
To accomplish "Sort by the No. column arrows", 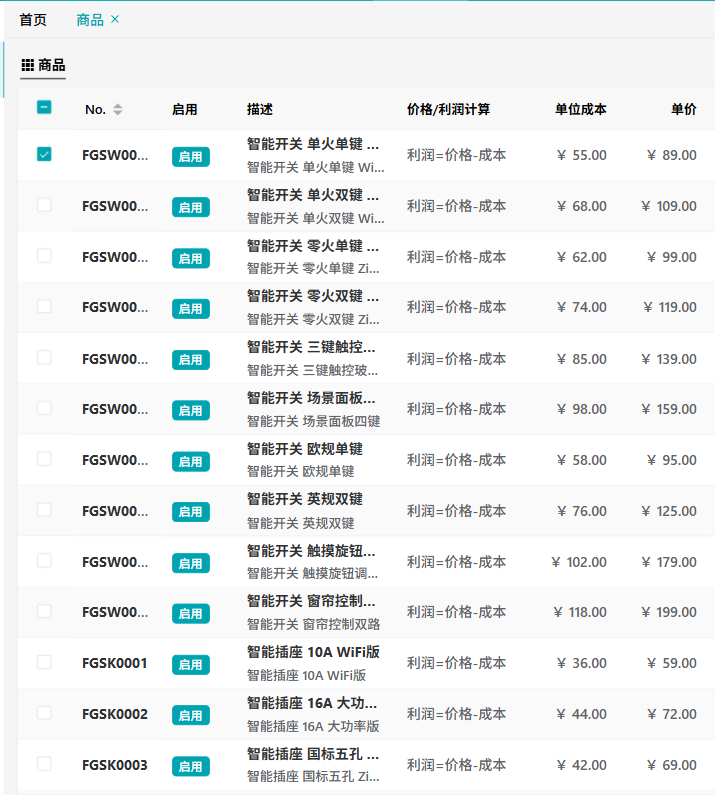I will [118, 109].
